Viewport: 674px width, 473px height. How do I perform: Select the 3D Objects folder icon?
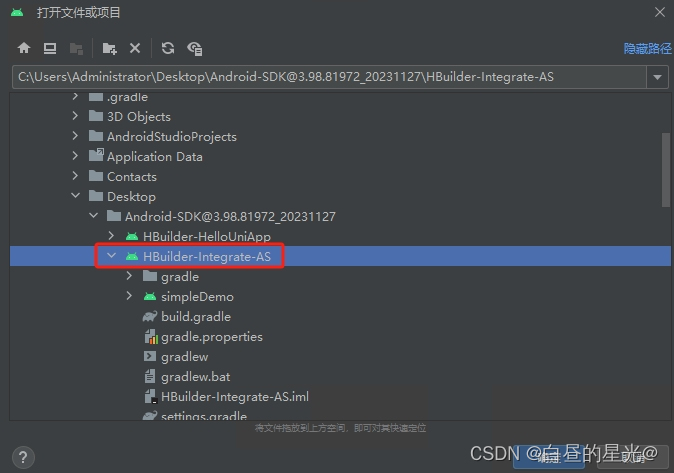pos(95,116)
